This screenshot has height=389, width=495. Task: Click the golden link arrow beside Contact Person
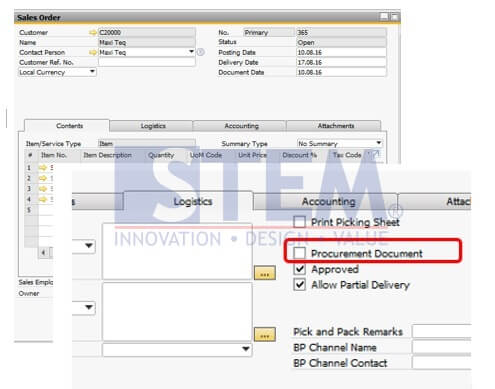tap(93, 52)
